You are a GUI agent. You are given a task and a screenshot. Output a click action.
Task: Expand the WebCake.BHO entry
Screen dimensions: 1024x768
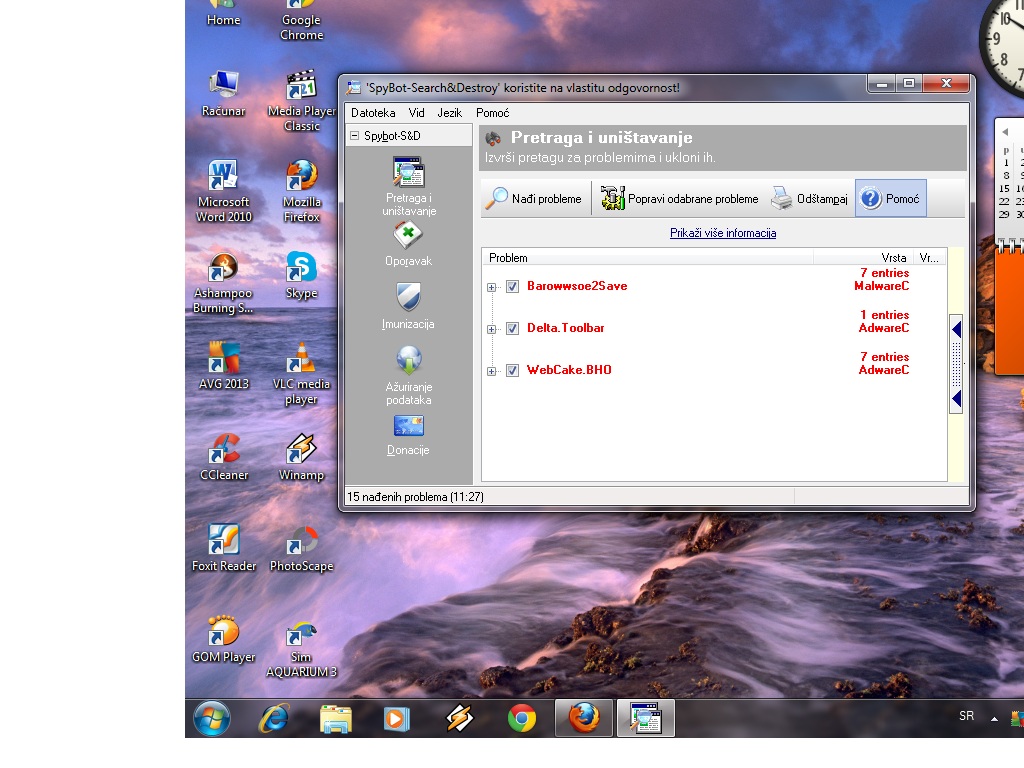tap(491, 371)
